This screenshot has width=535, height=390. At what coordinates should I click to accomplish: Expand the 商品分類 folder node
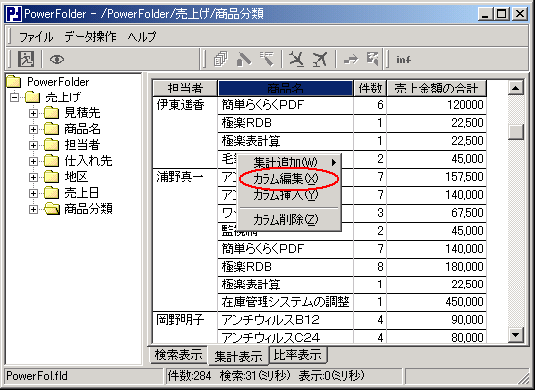point(33,209)
